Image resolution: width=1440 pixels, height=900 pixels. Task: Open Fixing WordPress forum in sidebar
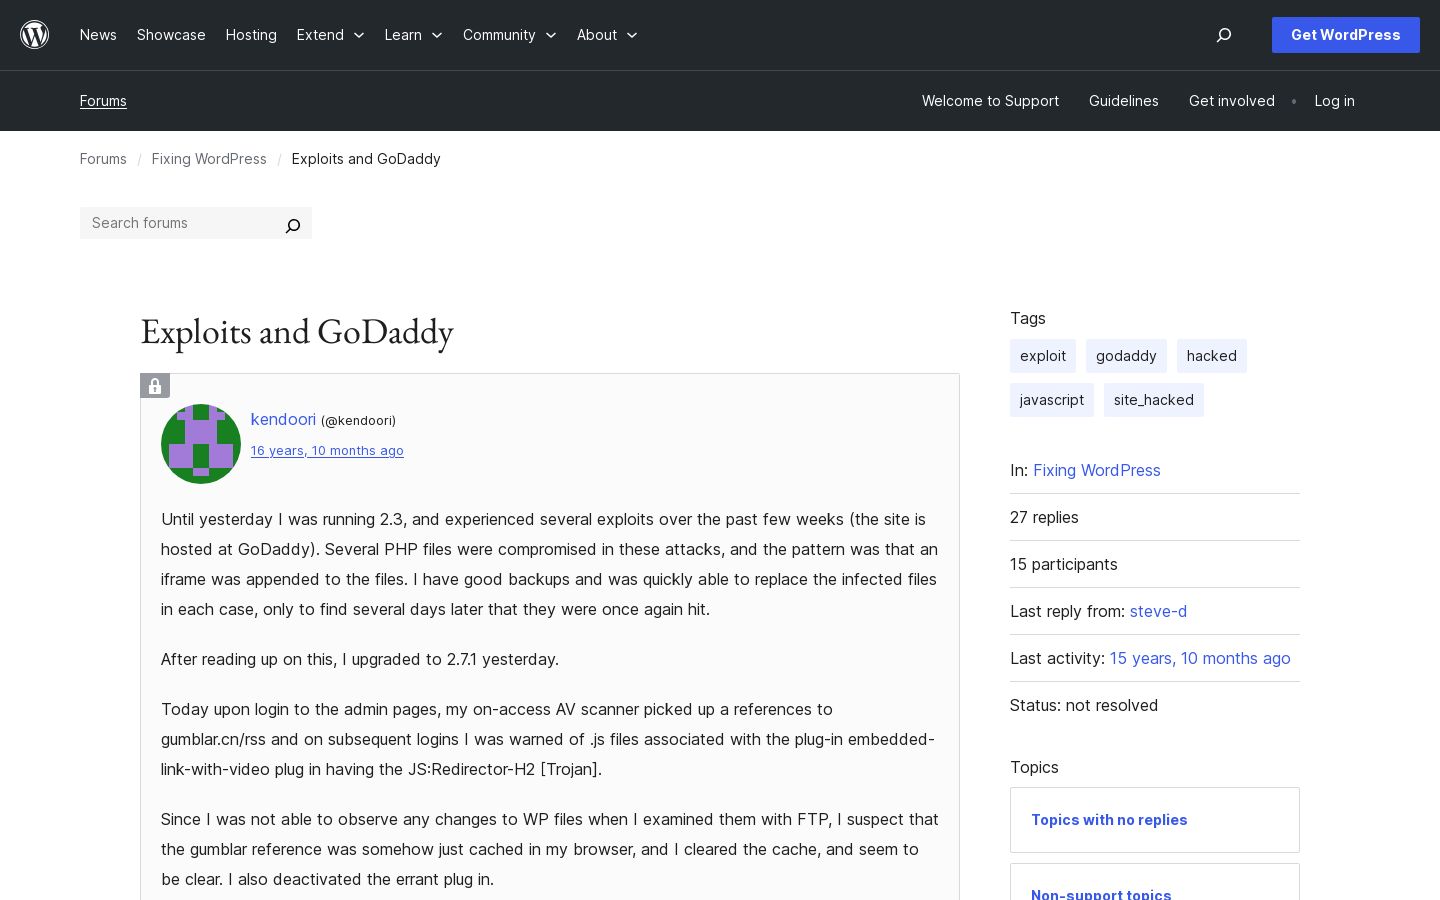(1097, 470)
